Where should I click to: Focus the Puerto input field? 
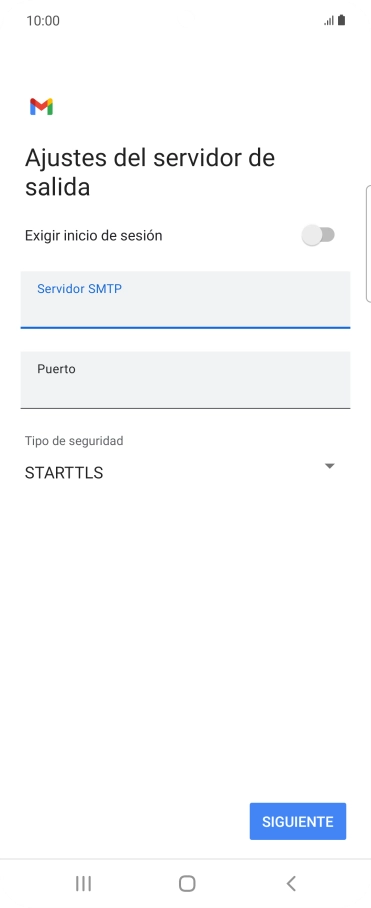pos(185,380)
